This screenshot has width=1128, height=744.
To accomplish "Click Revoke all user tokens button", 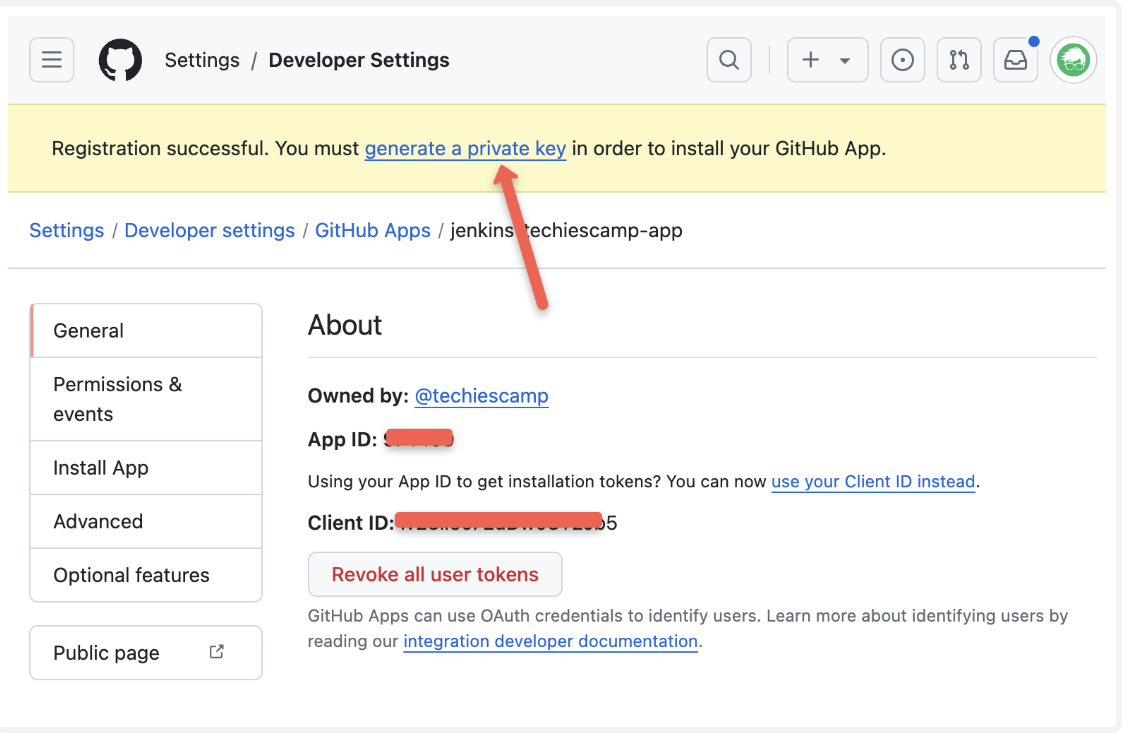I will click(435, 574).
